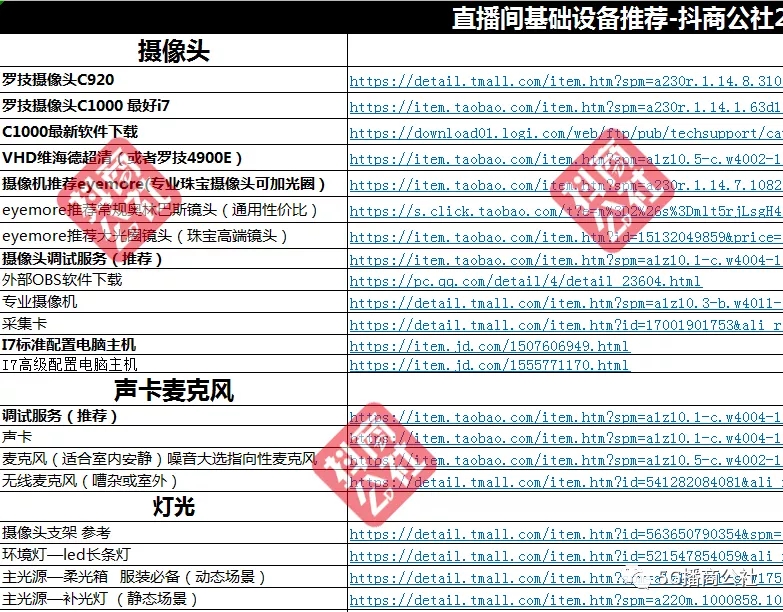Open the link for 采集卡
The height and width of the screenshot is (612, 783).
566,325
